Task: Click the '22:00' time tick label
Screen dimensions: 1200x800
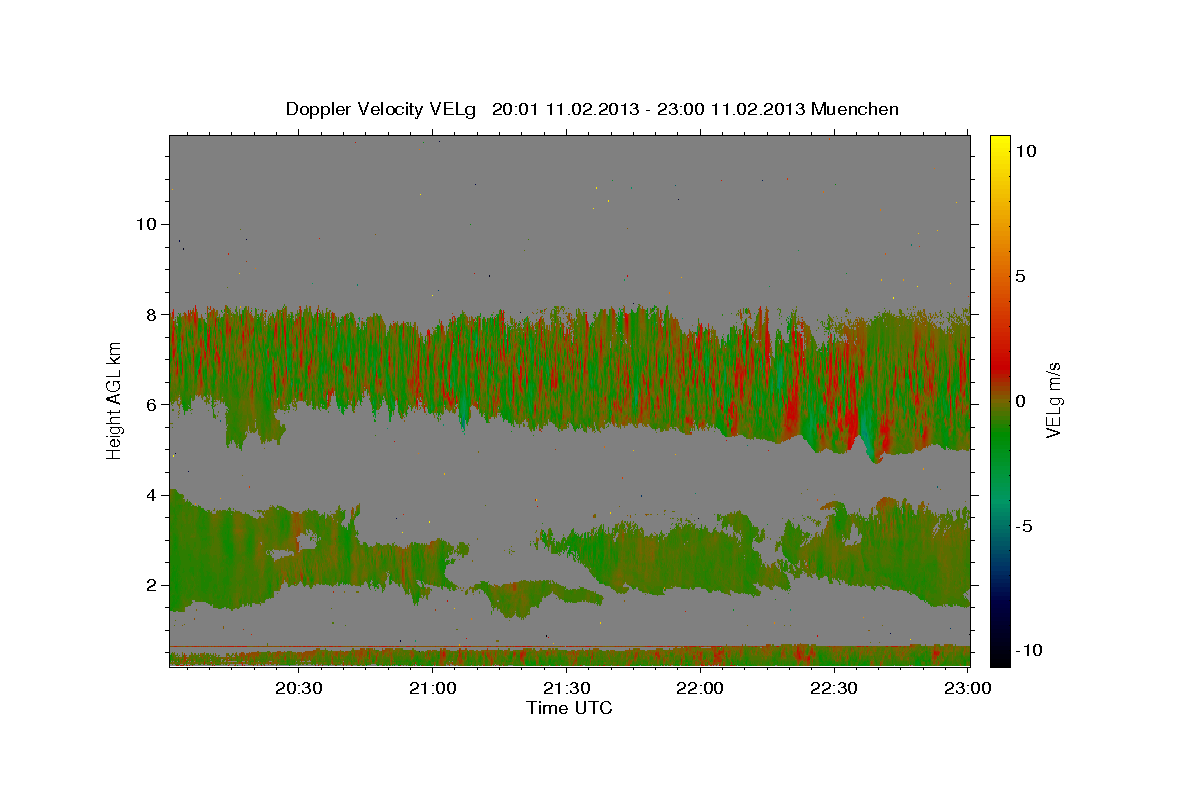Action: 701,688
